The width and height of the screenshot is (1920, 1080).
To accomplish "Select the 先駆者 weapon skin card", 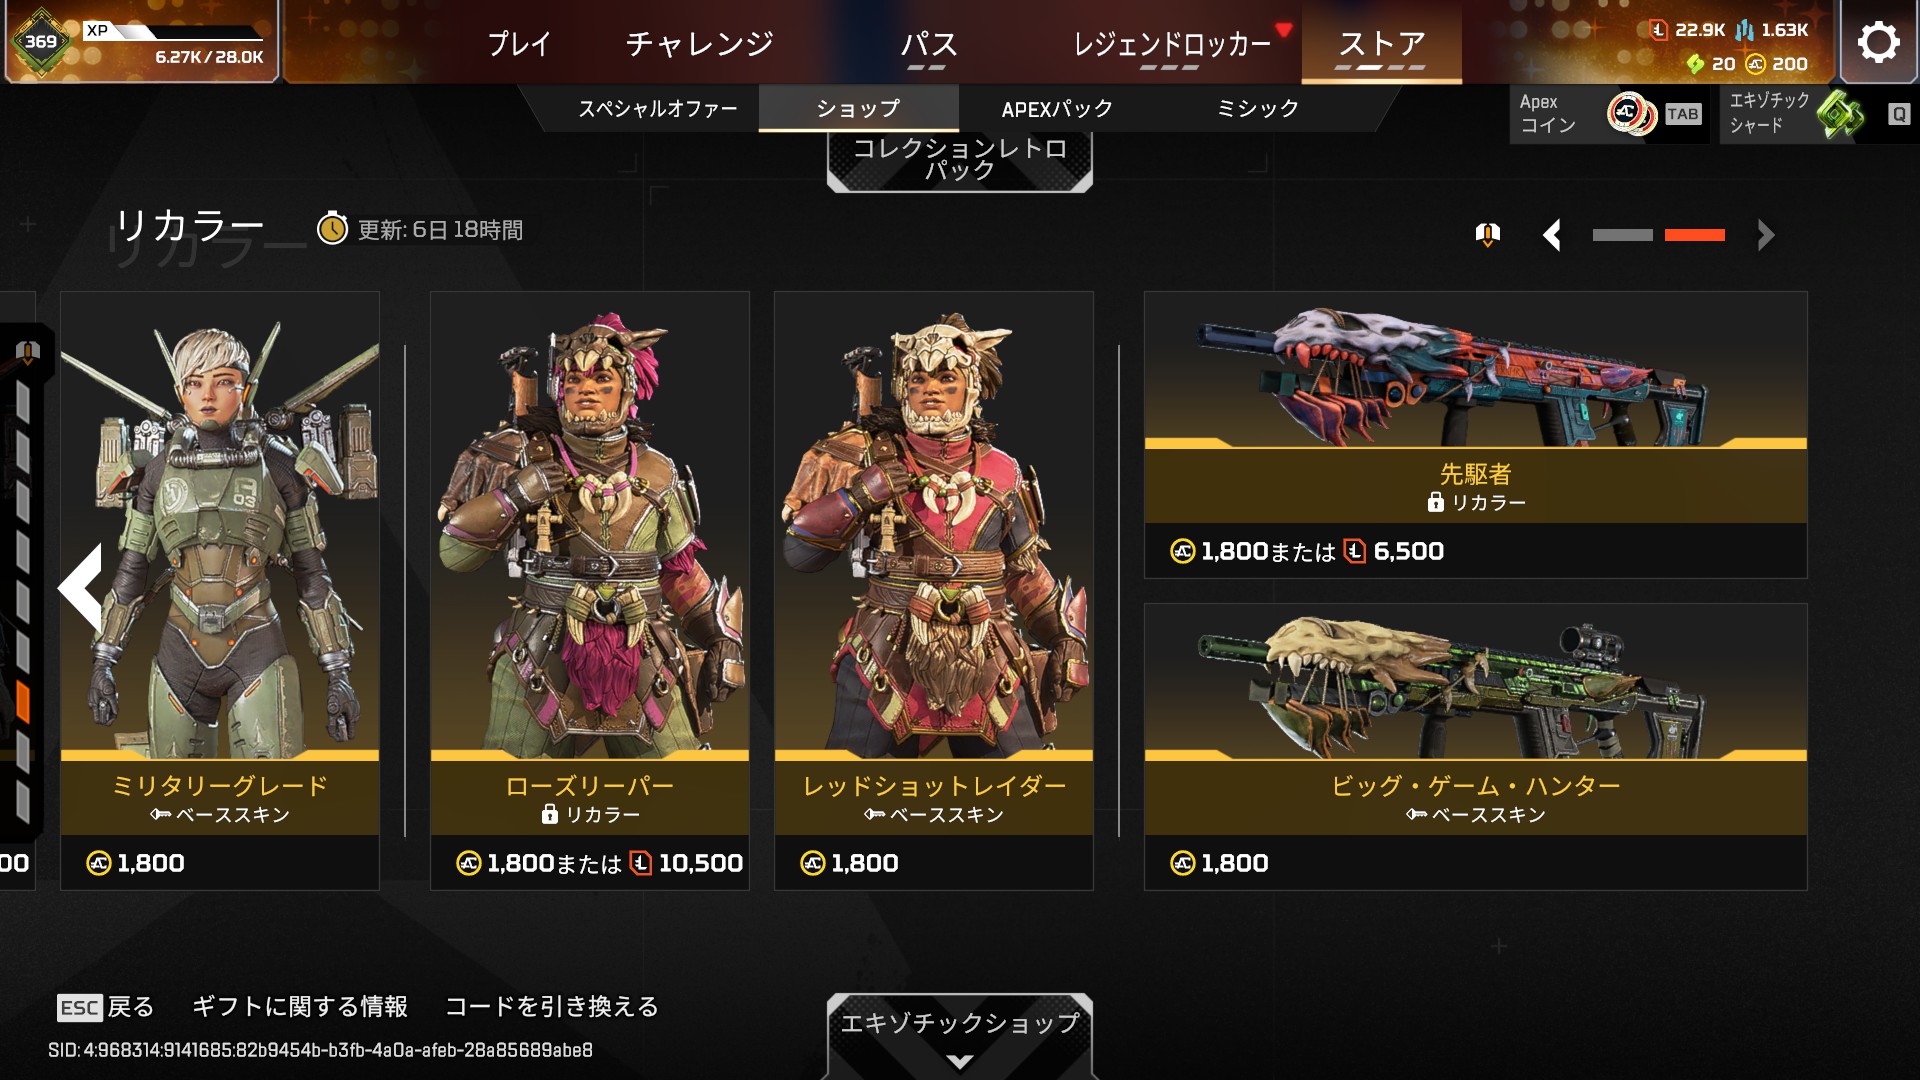I will tap(1476, 435).
